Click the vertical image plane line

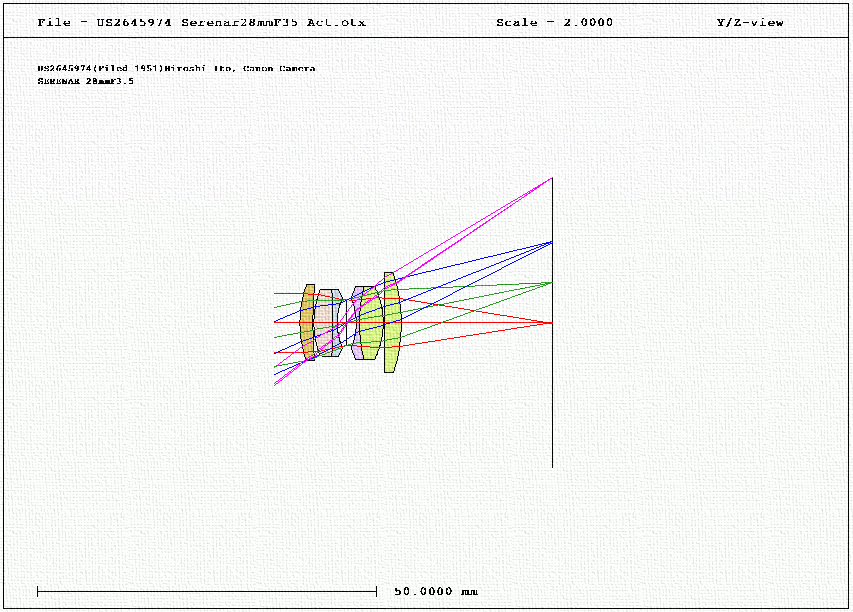pos(553,323)
